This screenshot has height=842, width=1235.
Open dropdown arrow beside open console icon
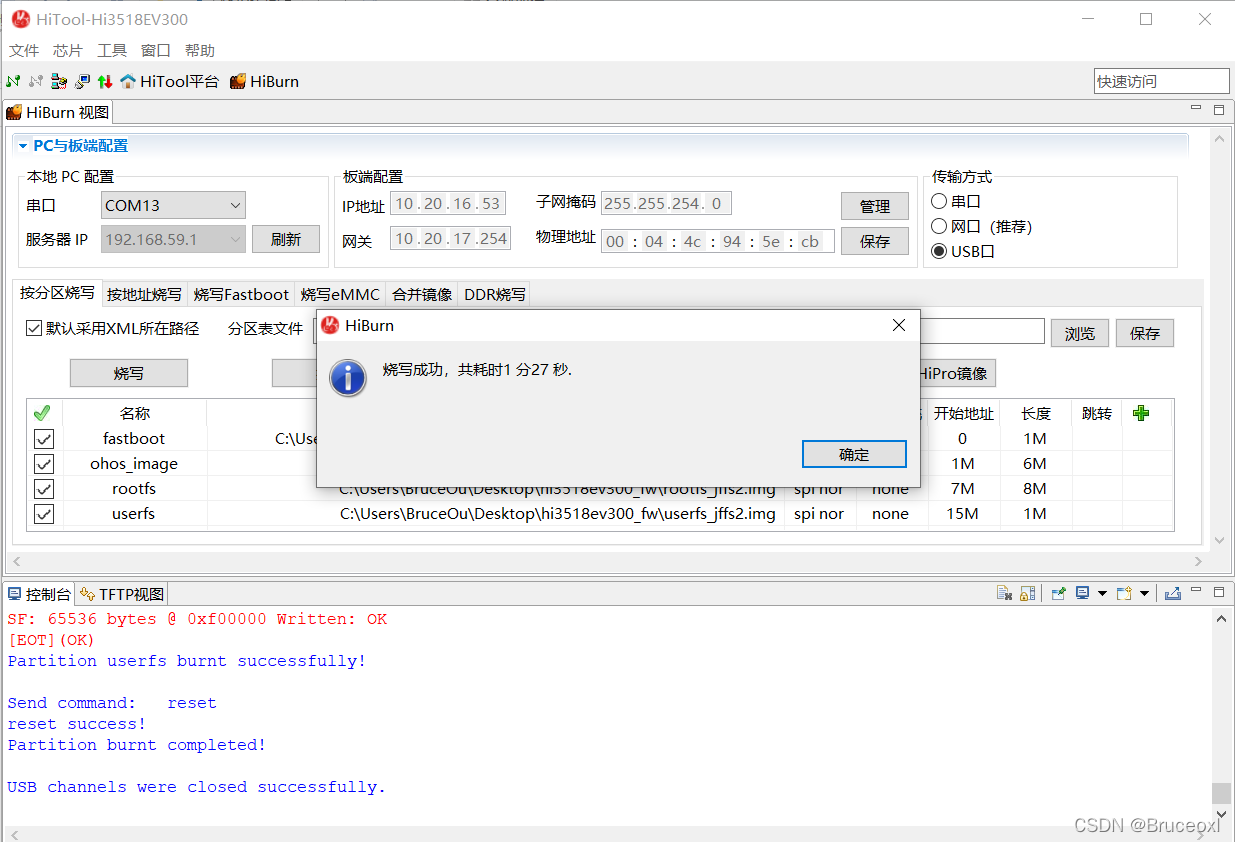1145,594
